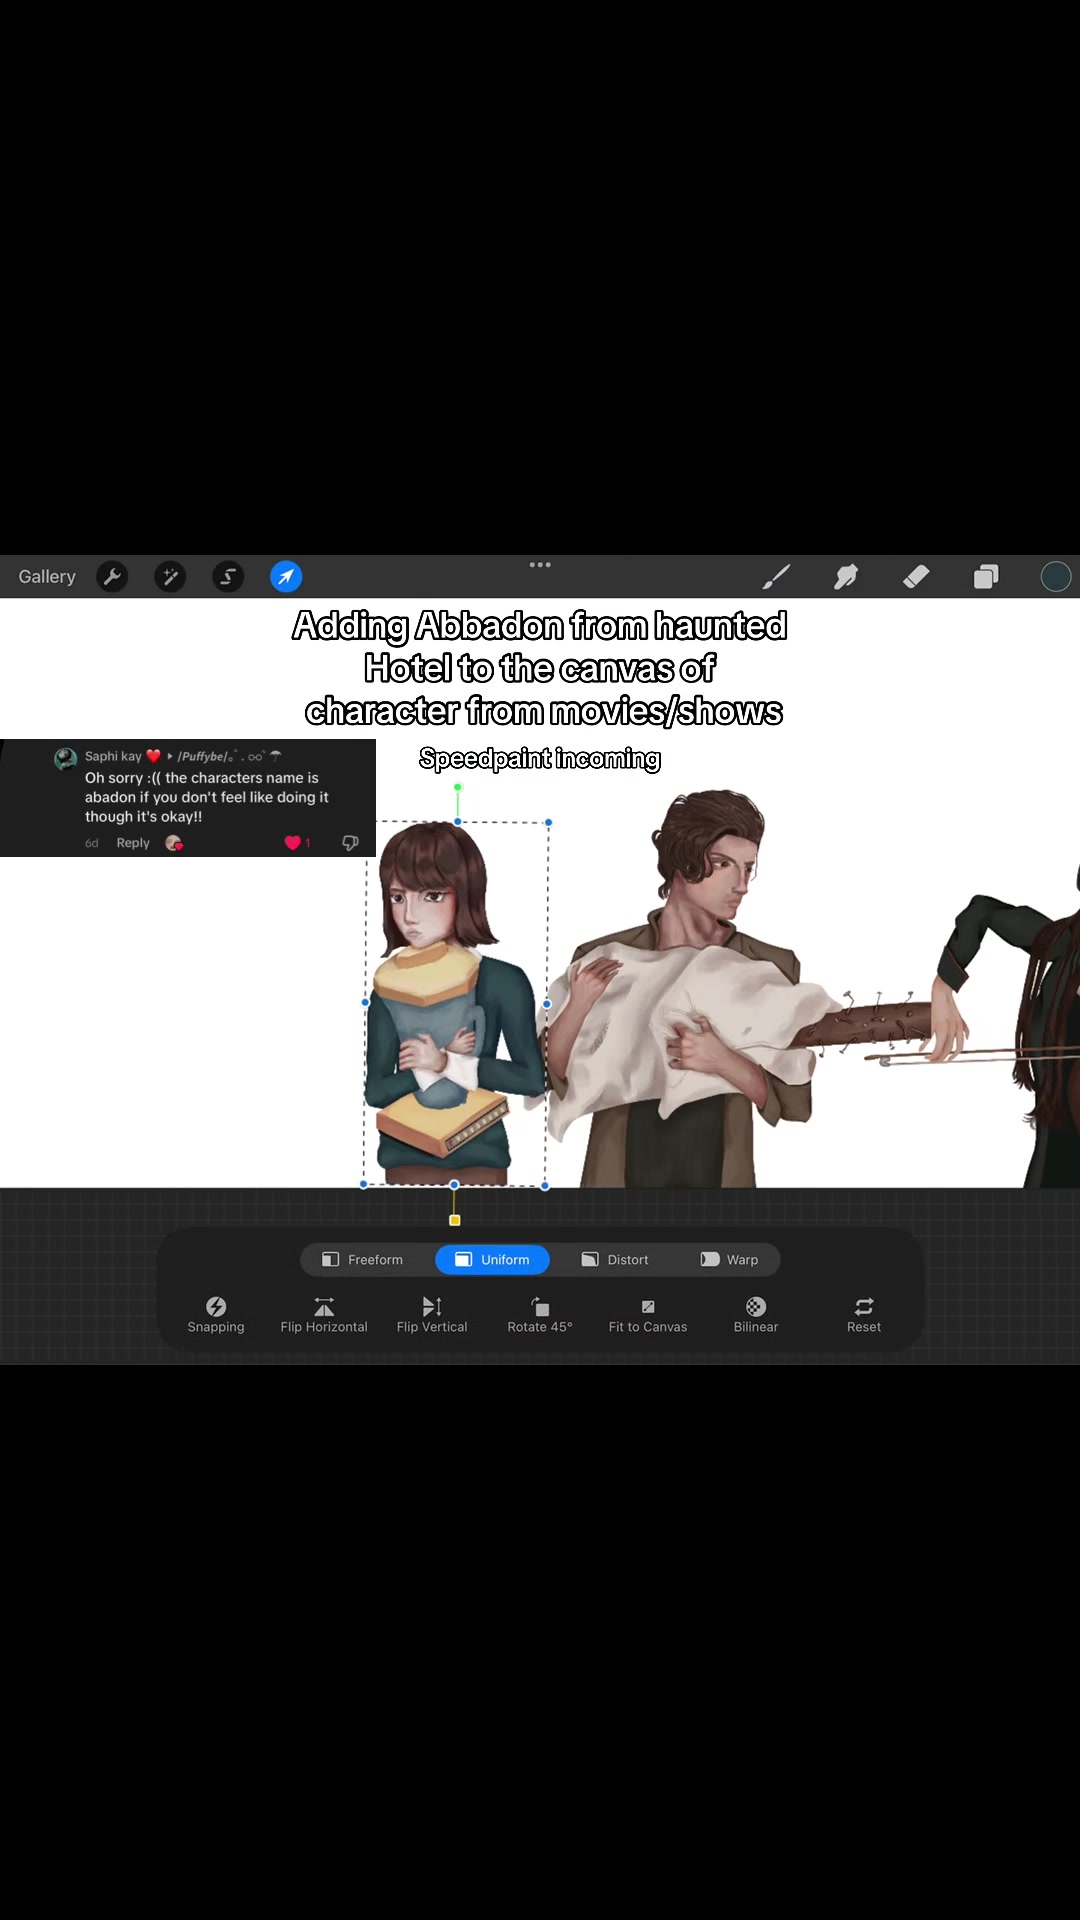
Task: Open the Actions wrench menu
Action: (112, 577)
